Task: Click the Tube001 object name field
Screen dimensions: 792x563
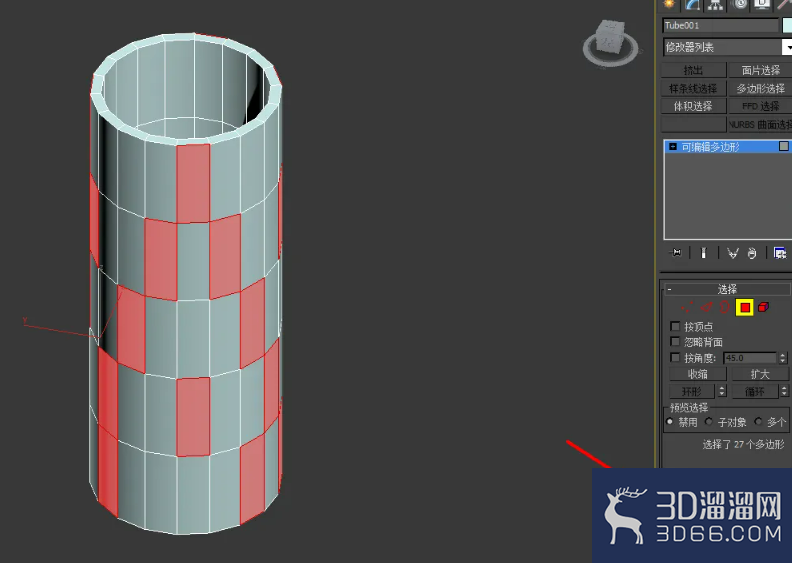Action: pos(721,25)
